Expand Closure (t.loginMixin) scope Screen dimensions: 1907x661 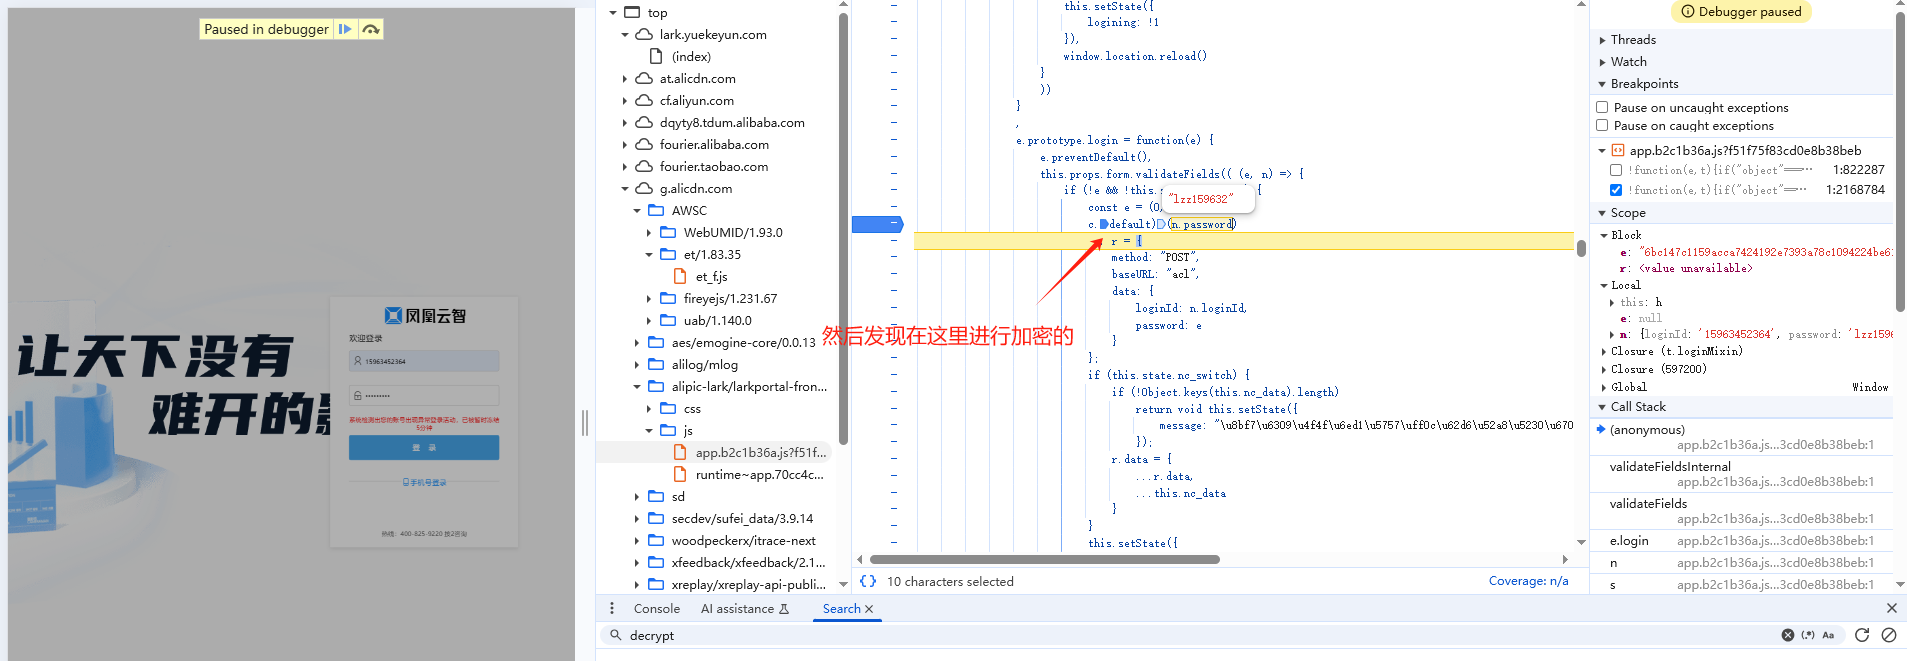coord(1604,351)
